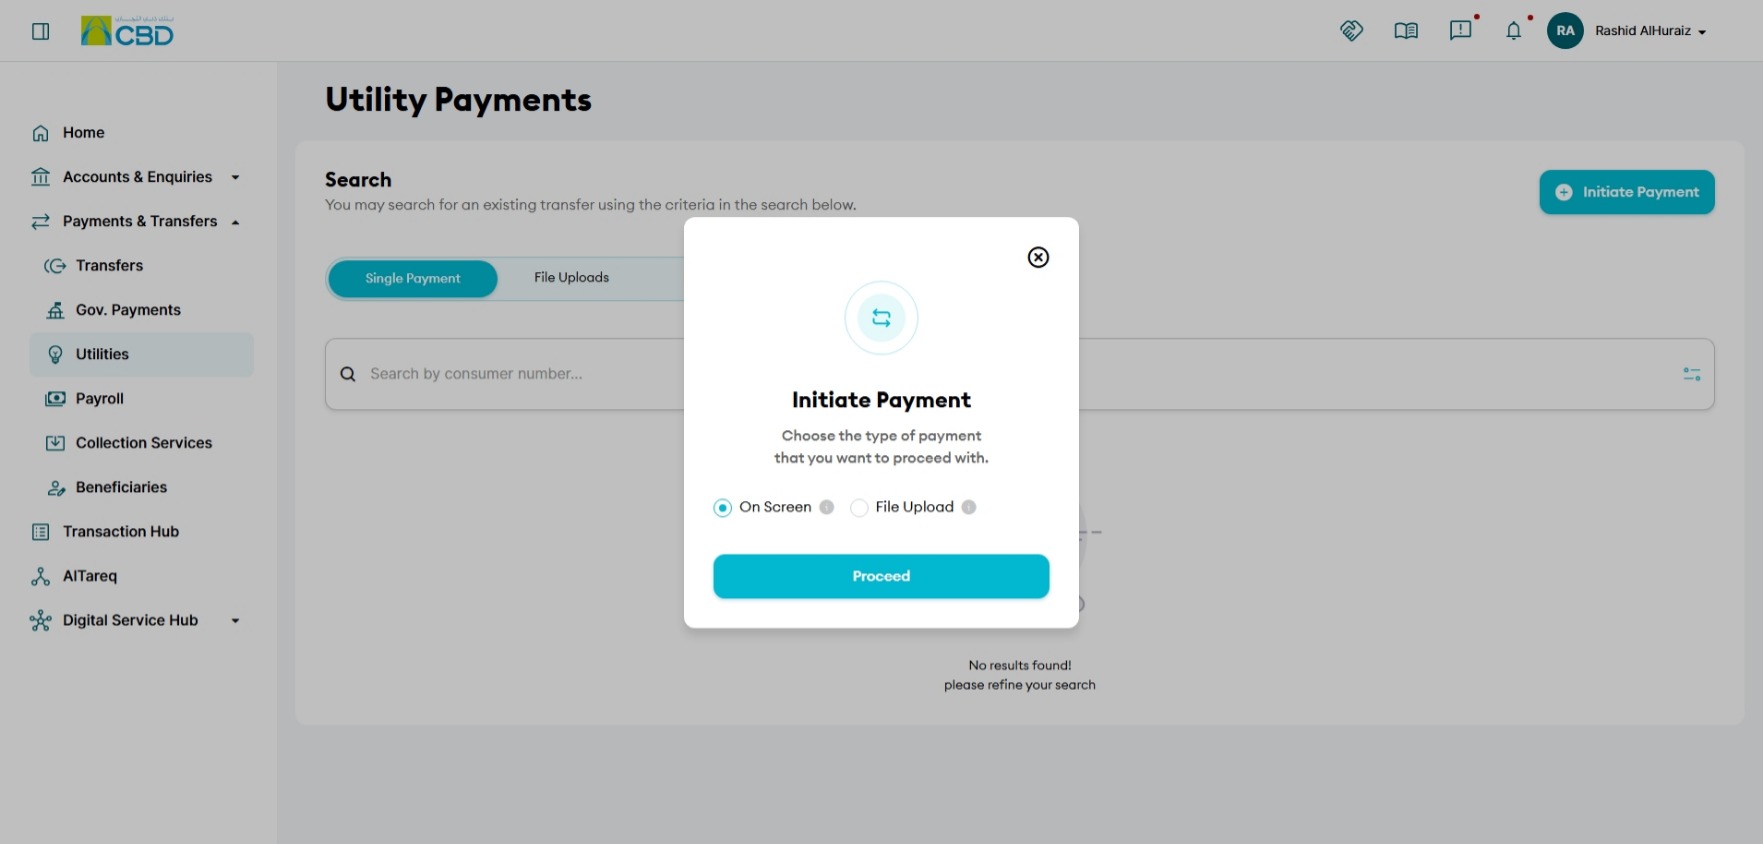Viewport: 1763px width, 844px height.
Task: Collapse the sidebar panel icon
Action: pos(41,31)
